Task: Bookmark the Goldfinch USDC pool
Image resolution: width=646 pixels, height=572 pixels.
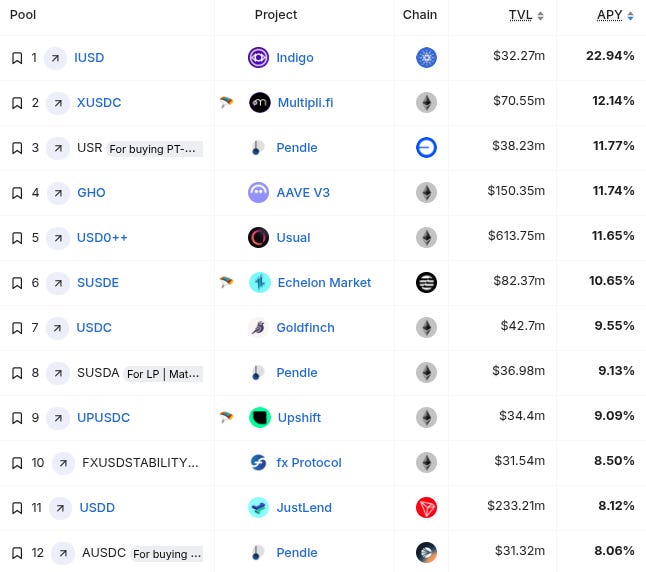Action: coord(17,328)
